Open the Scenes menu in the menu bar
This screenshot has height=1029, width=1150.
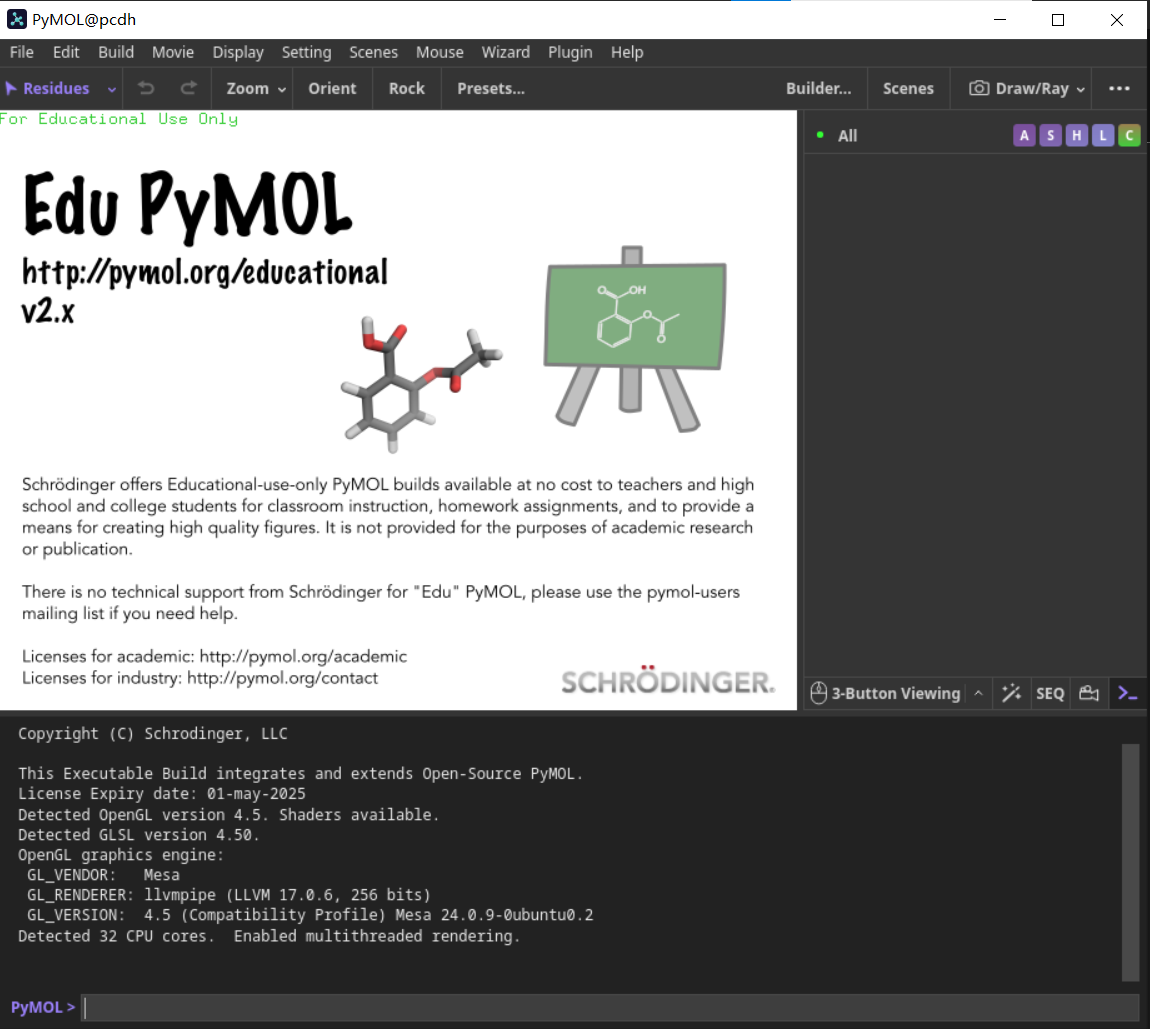(373, 52)
